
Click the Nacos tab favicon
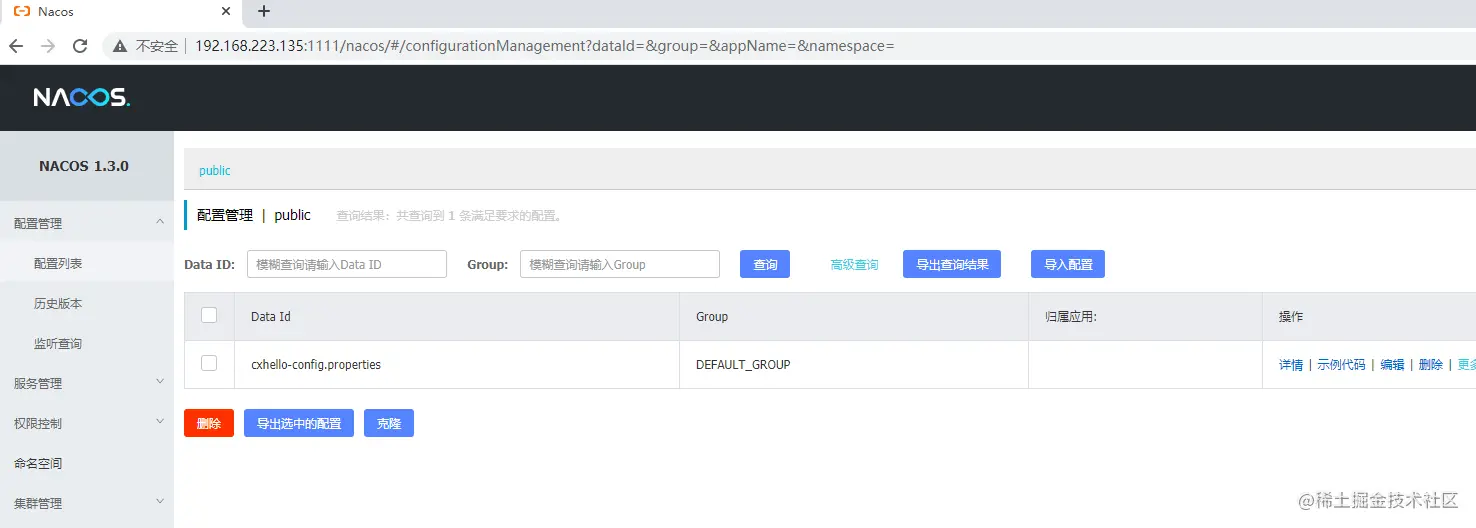coord(21,12)
